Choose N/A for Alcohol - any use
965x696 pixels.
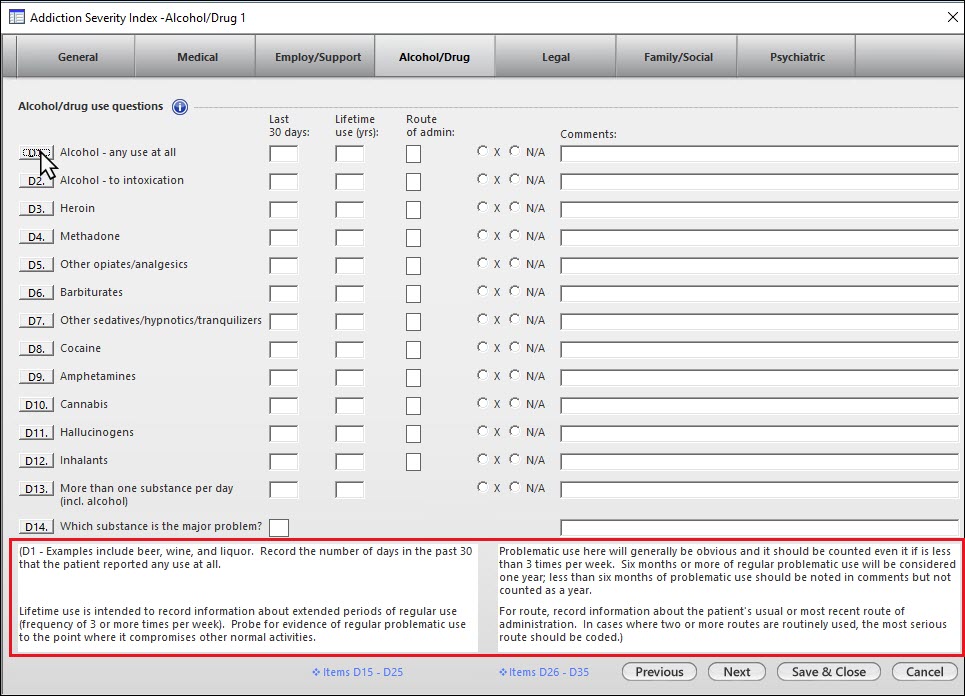pos(515,152)
